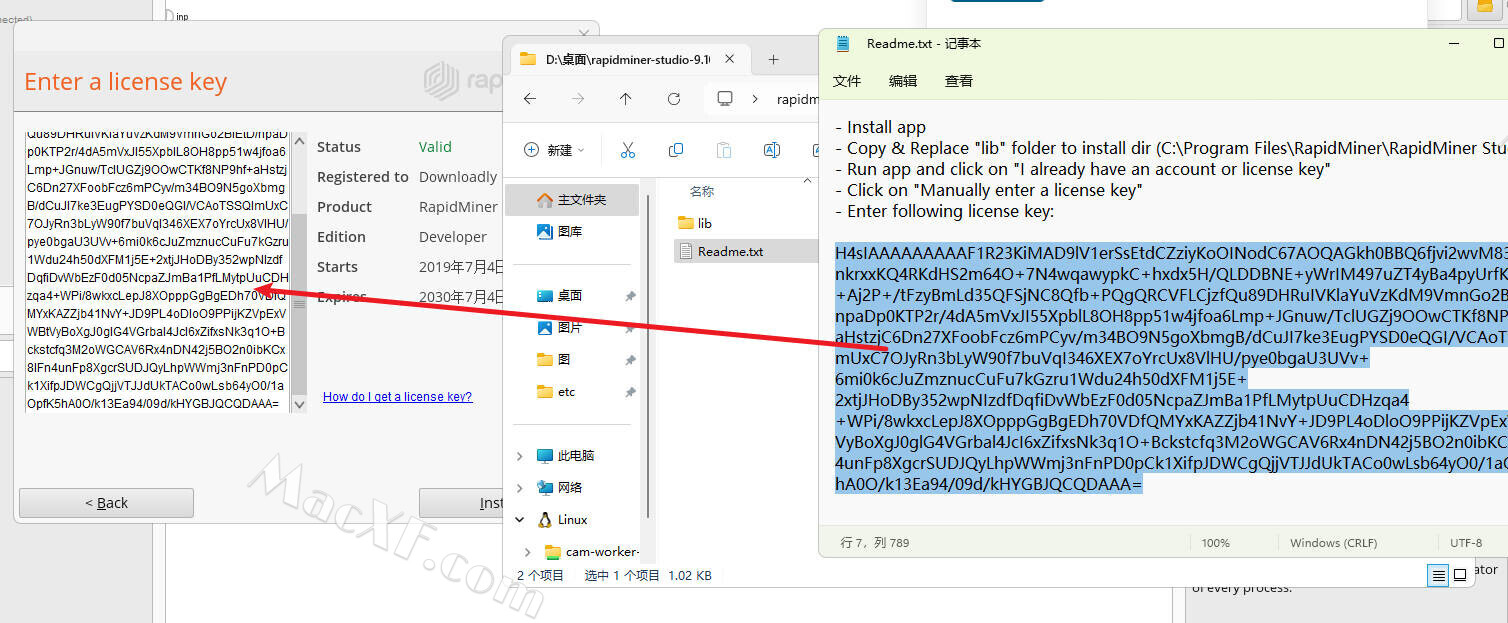Expand the cam-worker folder node
1508x623 pixels.
click(x=529, y=552)
